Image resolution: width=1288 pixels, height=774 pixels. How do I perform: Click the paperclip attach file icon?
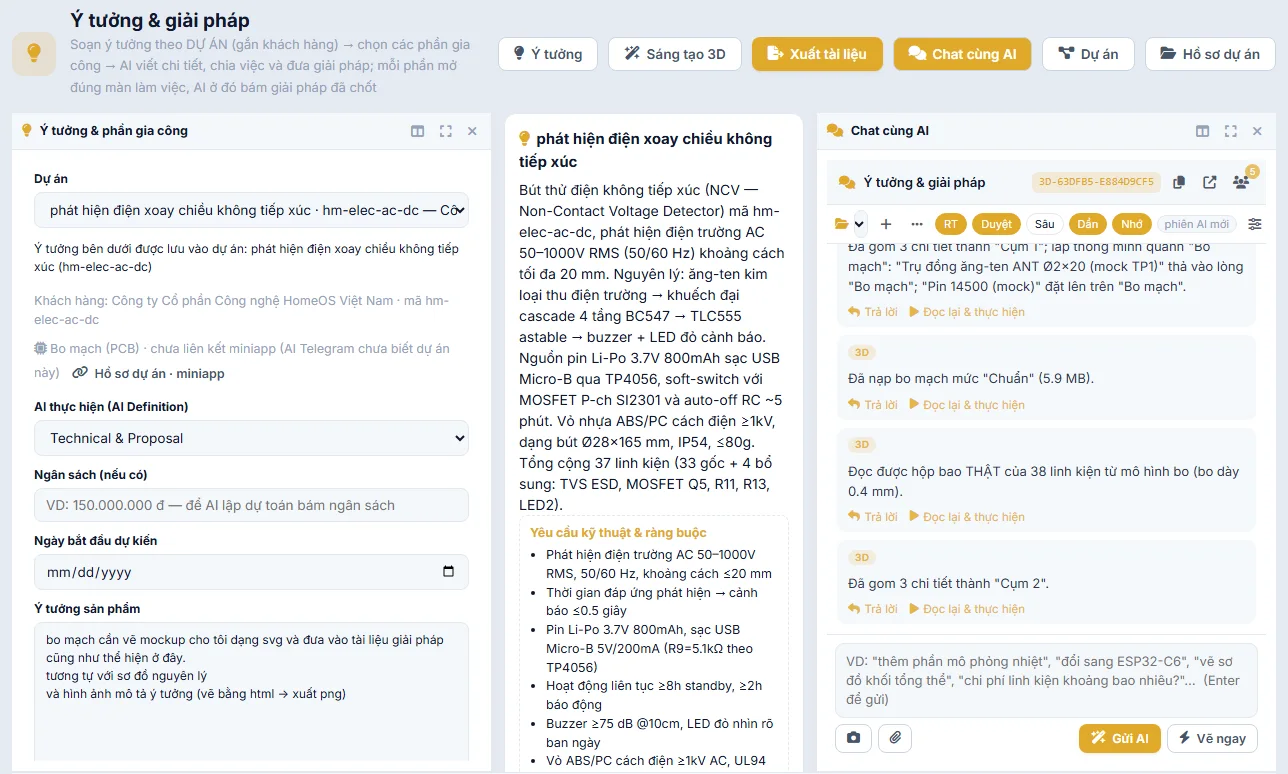(895, 738)
